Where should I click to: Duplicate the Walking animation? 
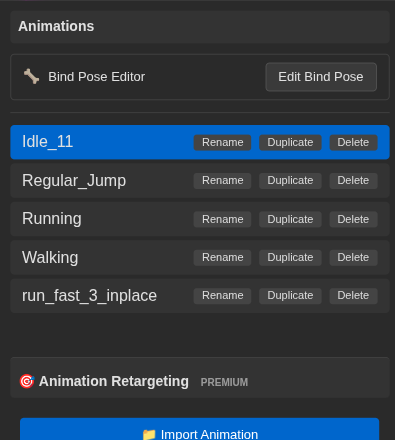pos(290,258)
